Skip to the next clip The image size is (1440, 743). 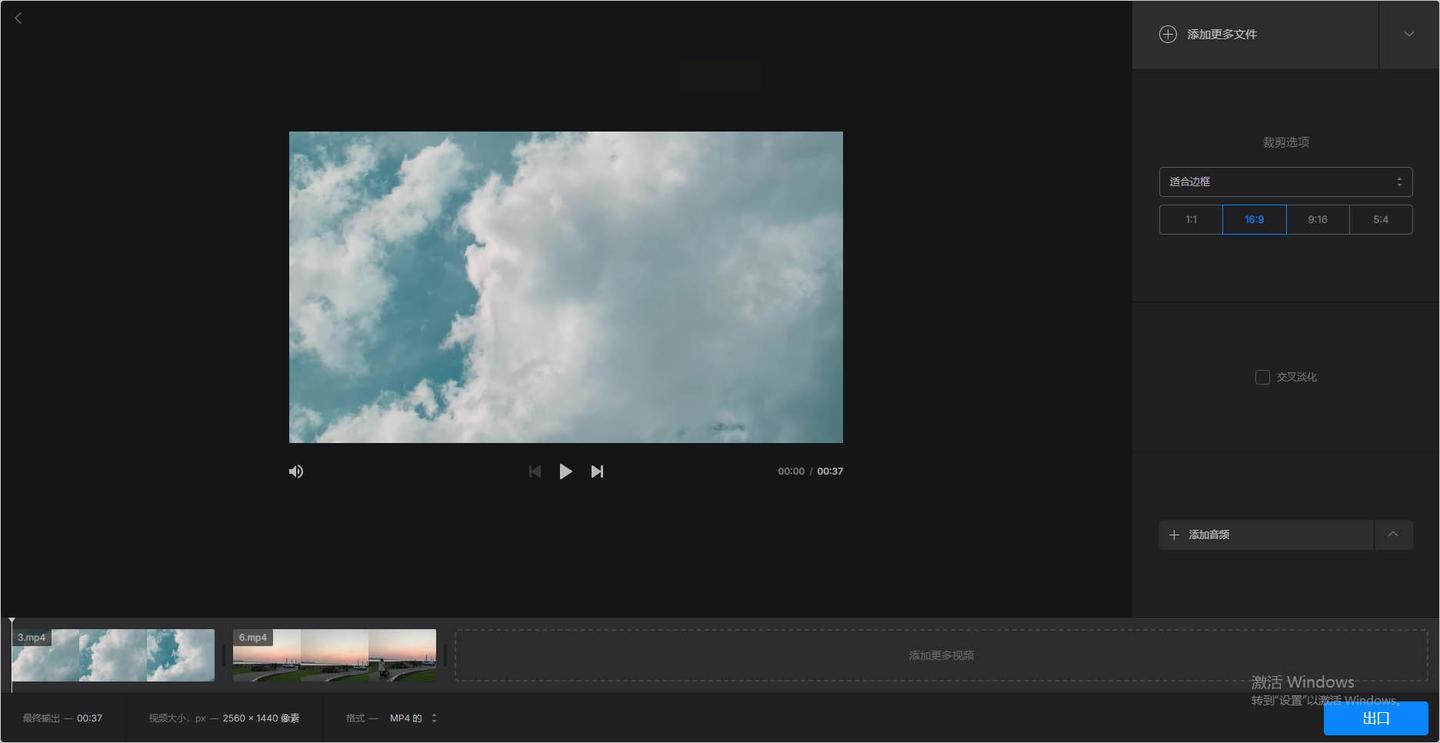coord(597,471)
